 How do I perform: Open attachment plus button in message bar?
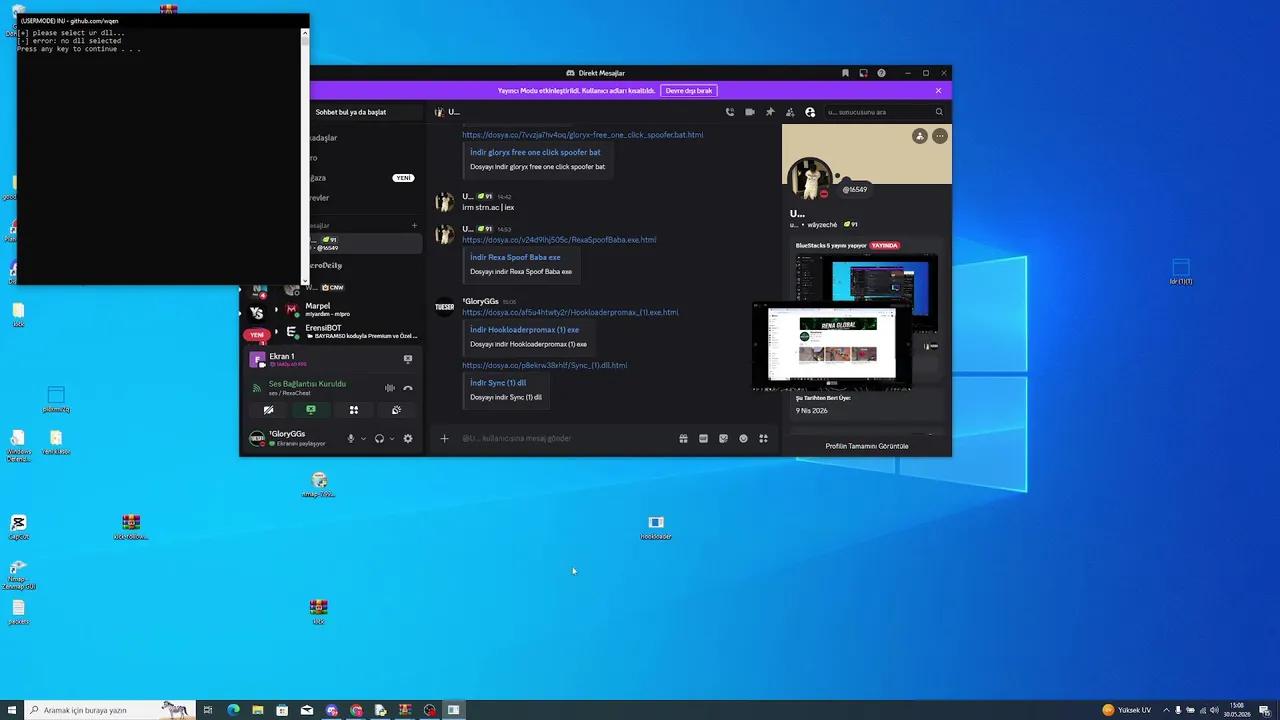tap(445, 438)
